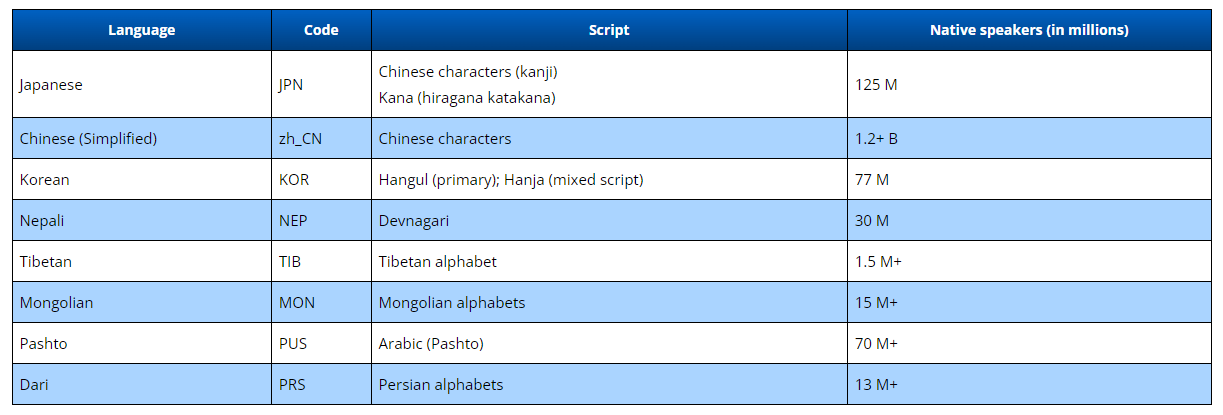This screenshot has width=1223, height=415.
Task: Select the Mongolian language cell
Action: [56, 303]
